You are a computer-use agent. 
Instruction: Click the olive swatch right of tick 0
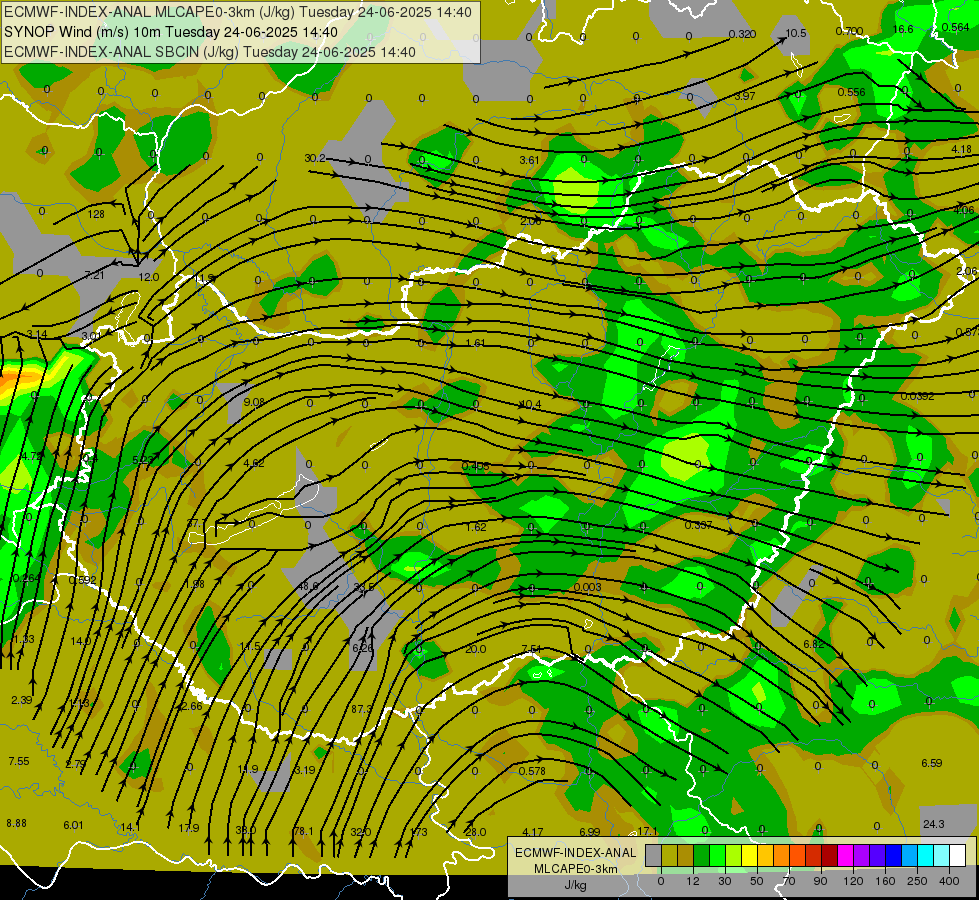click(x=670, y=855)
